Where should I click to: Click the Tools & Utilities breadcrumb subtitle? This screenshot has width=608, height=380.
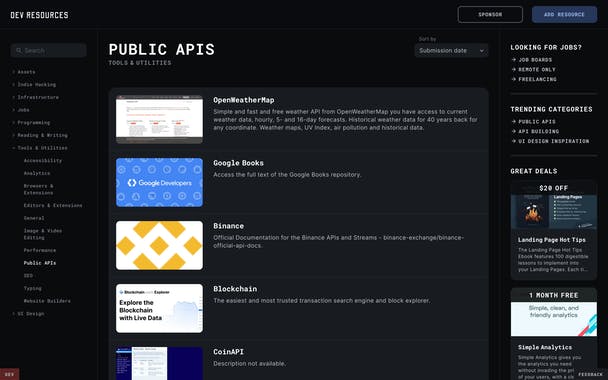(x=140, y=62)
